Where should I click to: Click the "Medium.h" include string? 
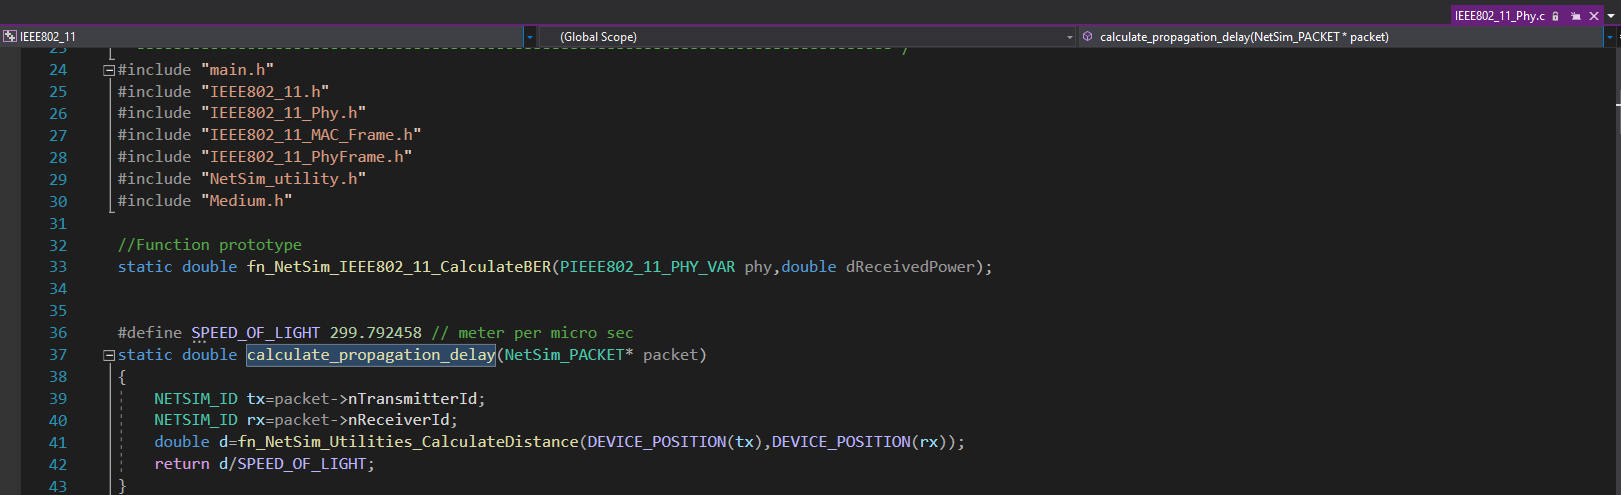click(246, 201)
